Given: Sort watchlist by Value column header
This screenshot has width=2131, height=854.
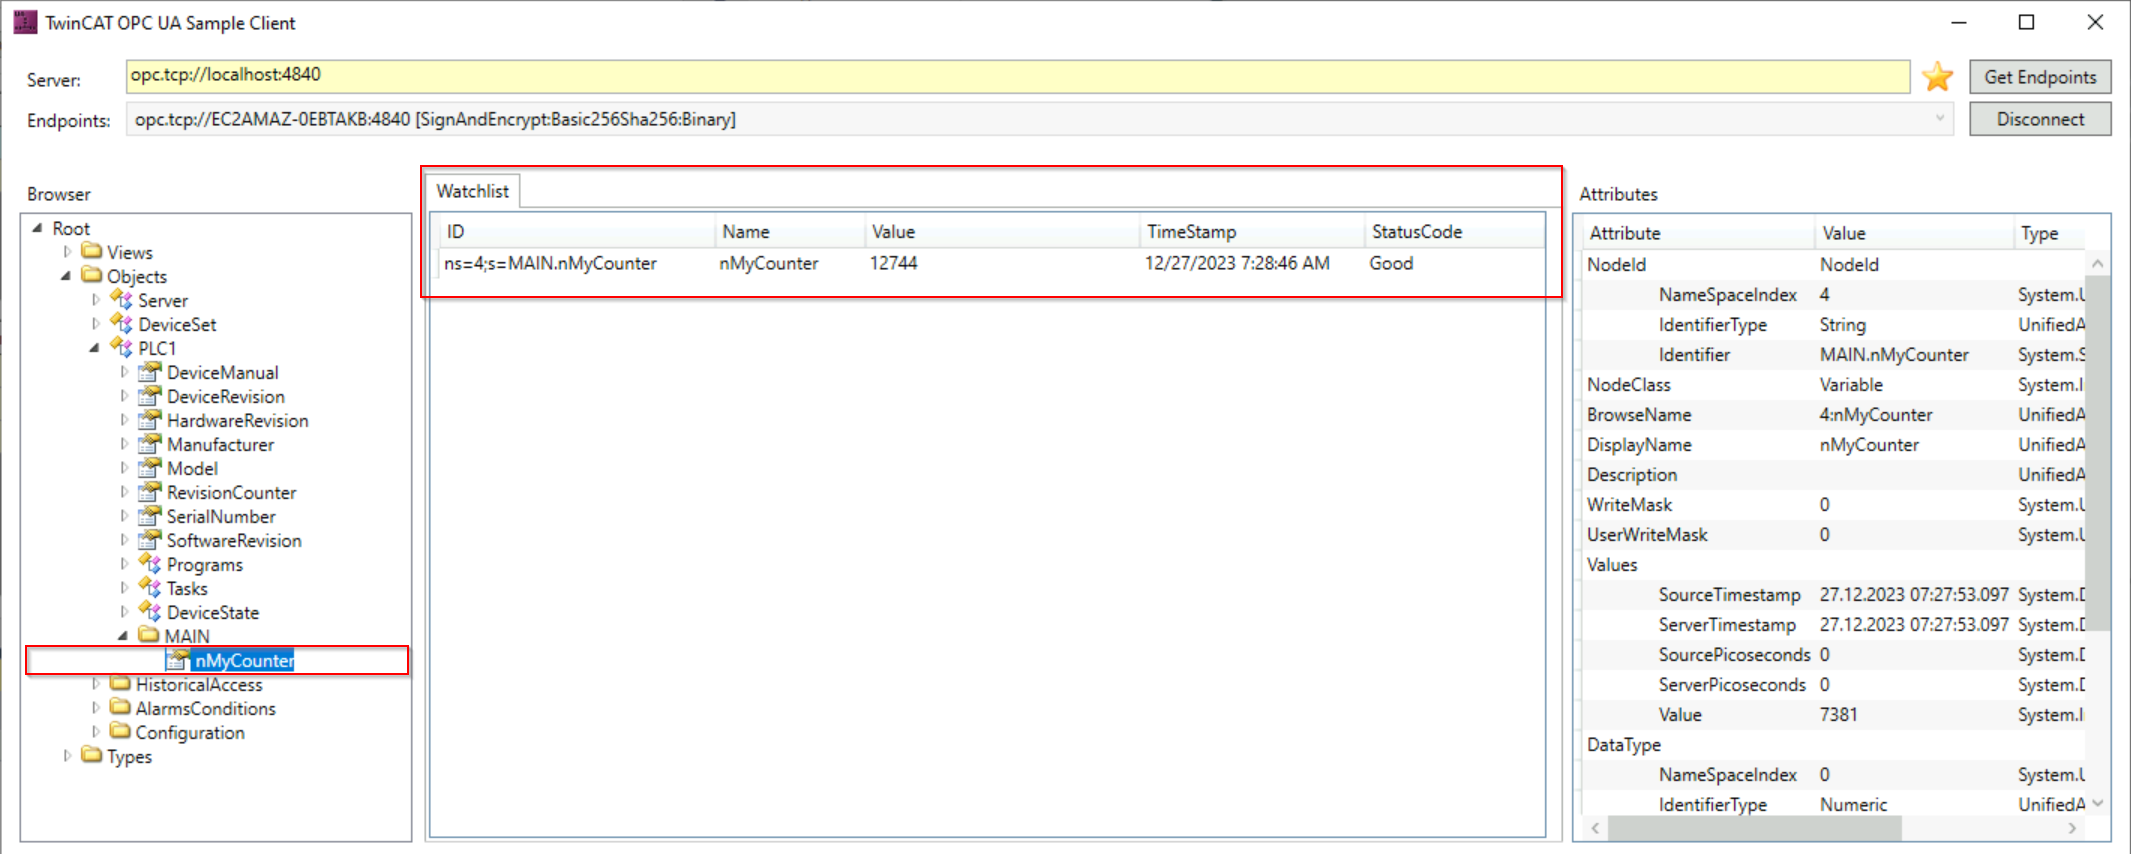Looking at the screenshot, I should click(1001, 232).
